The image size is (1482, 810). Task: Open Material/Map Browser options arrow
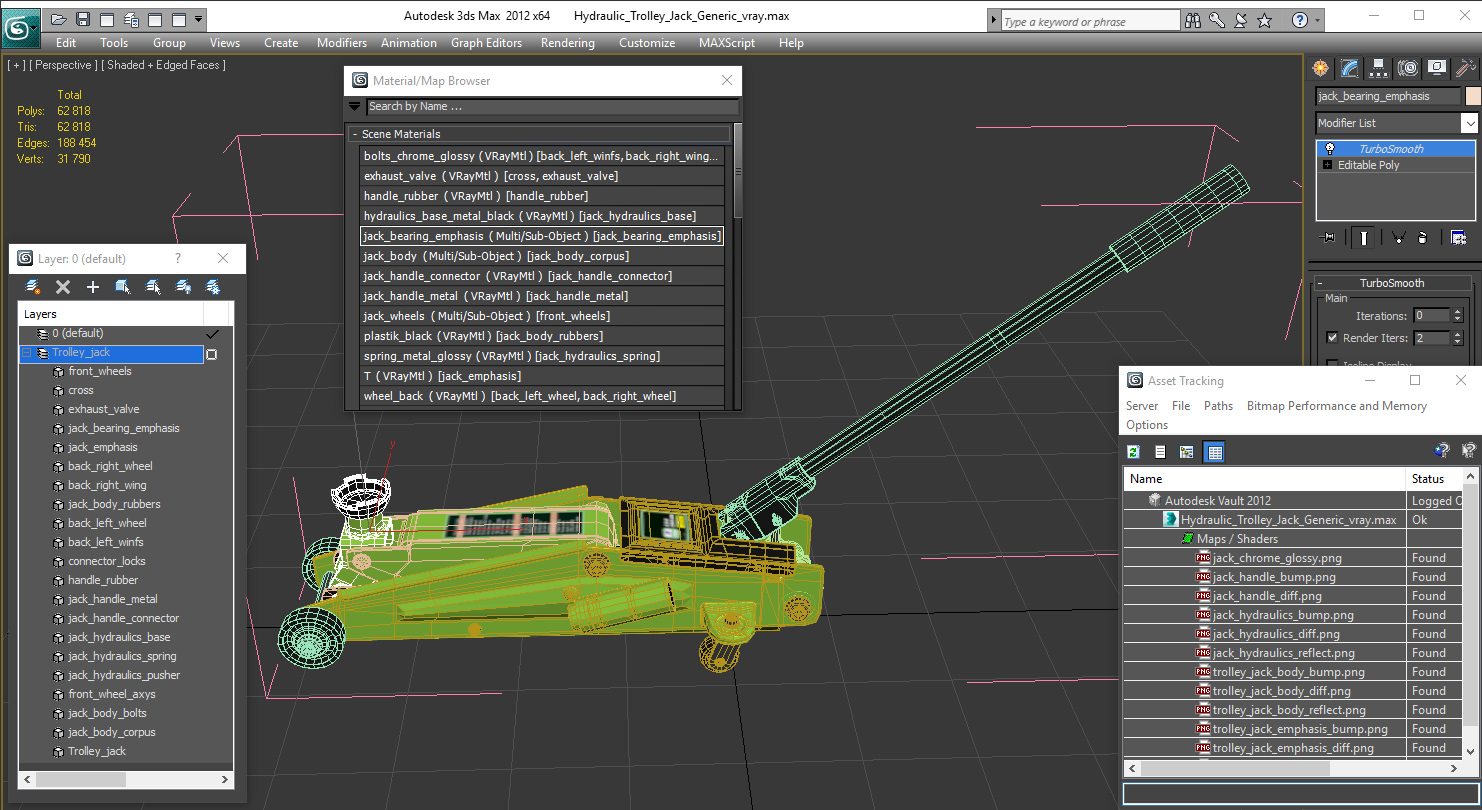[x=354, y=106]
